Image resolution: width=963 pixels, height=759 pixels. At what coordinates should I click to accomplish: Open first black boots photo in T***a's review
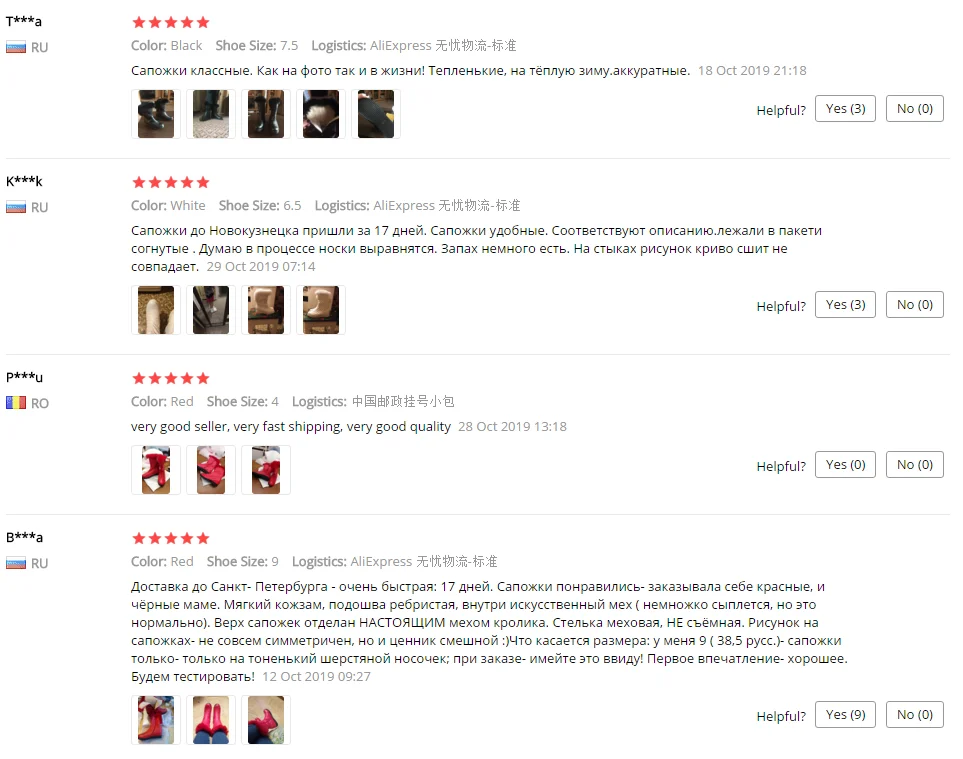156,114
